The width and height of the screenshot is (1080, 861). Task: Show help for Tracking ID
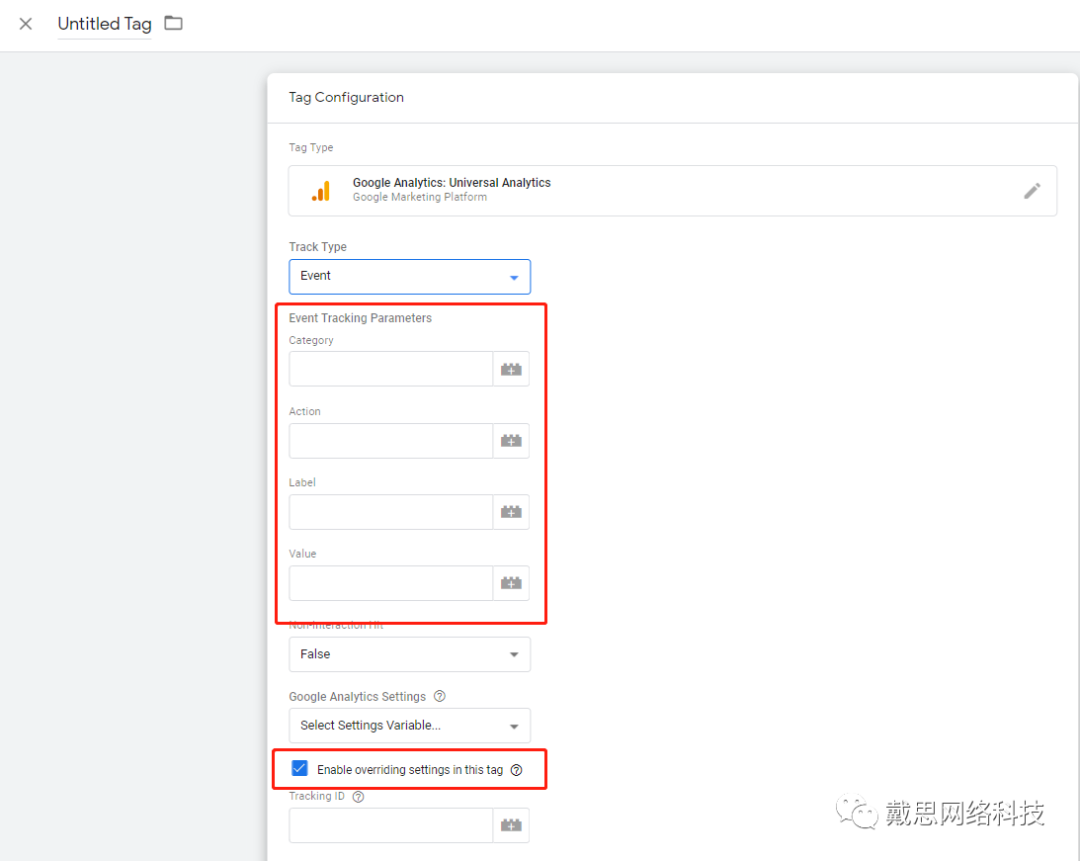point(358,797)
